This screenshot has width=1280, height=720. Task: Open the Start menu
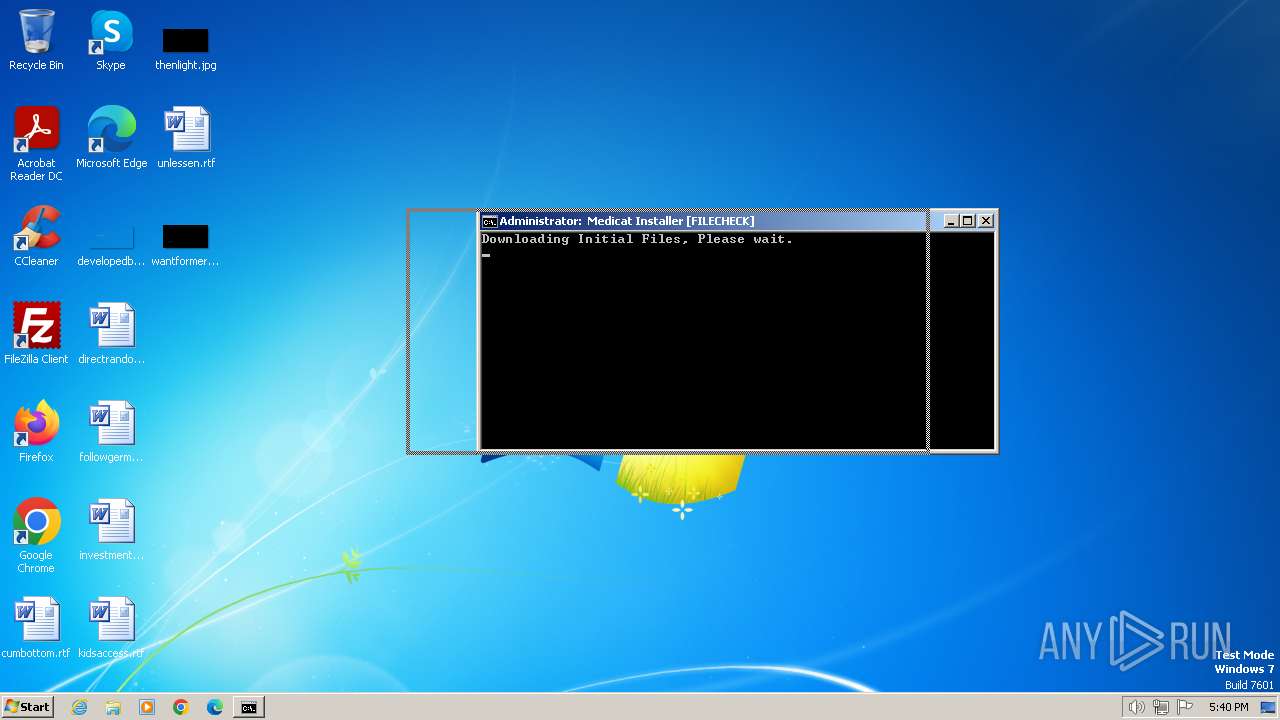point(27,707)
